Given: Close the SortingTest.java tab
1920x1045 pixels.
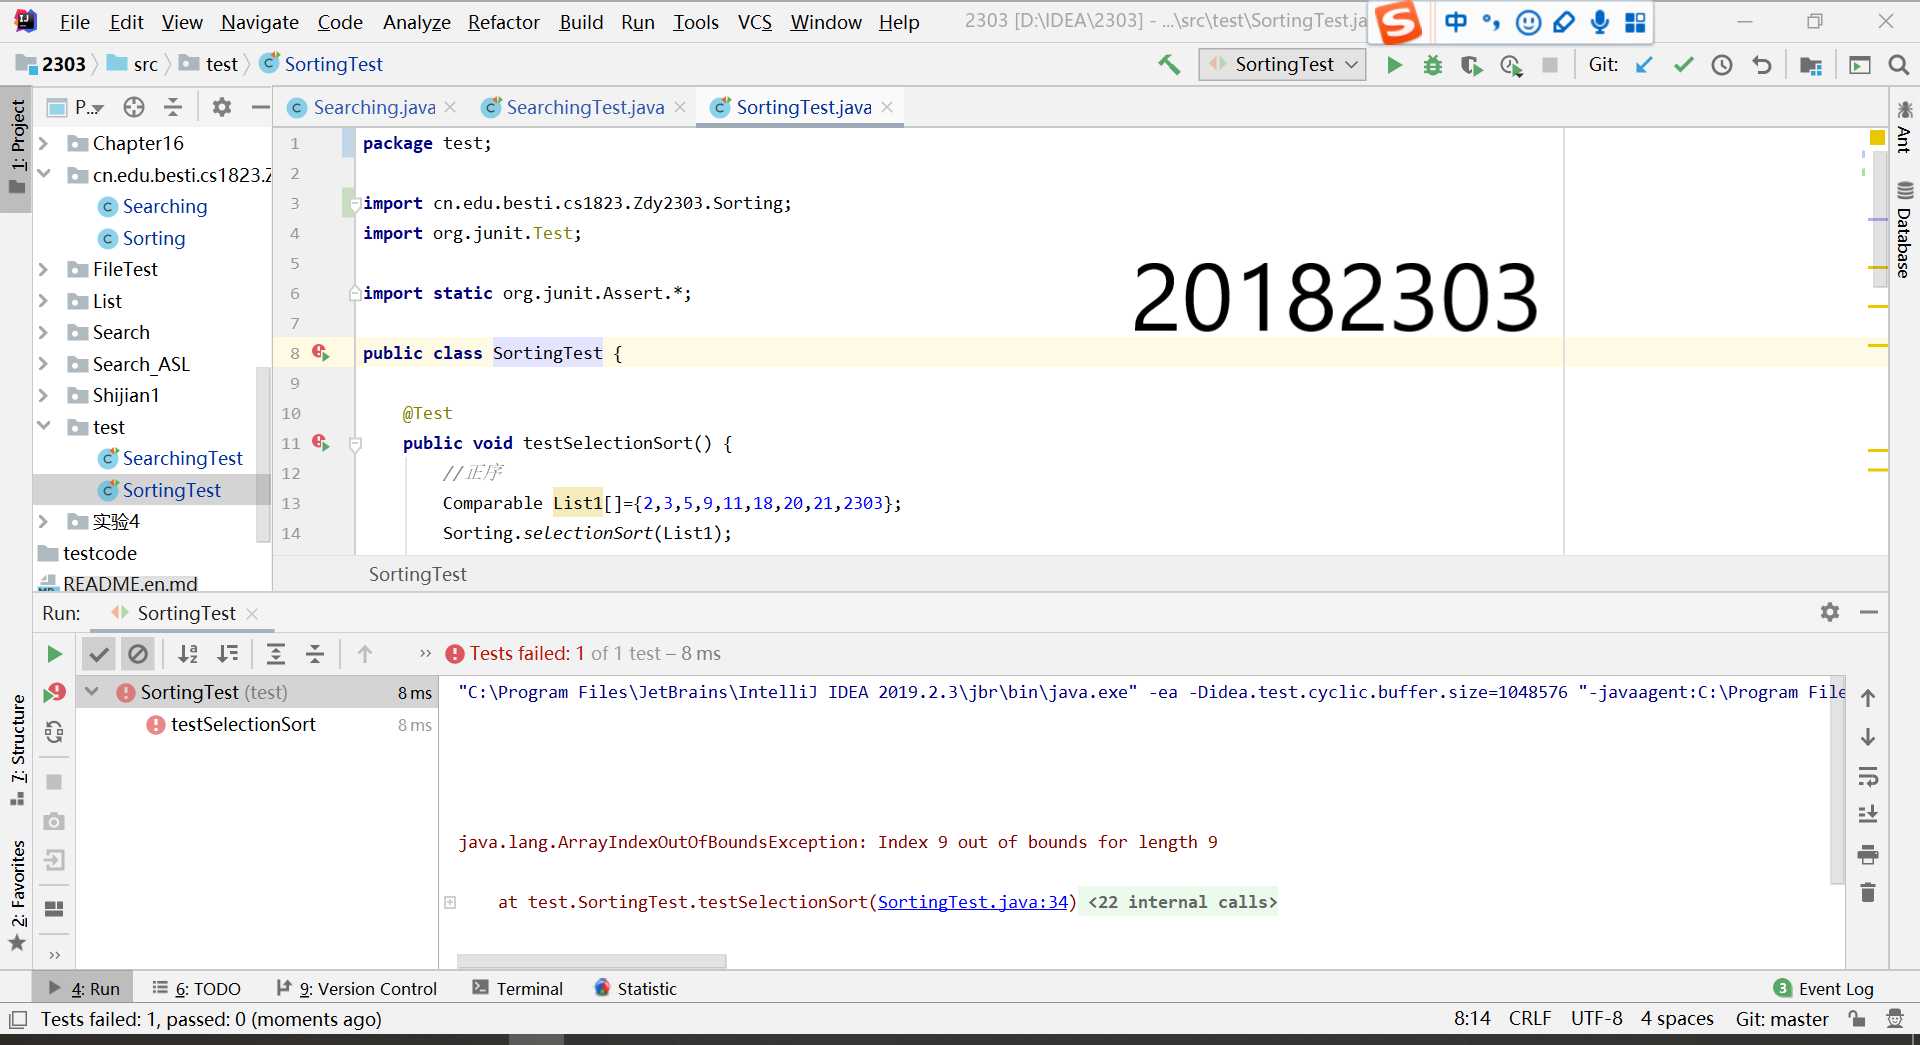Looking at the screenshot, I should tap(887, 107).
